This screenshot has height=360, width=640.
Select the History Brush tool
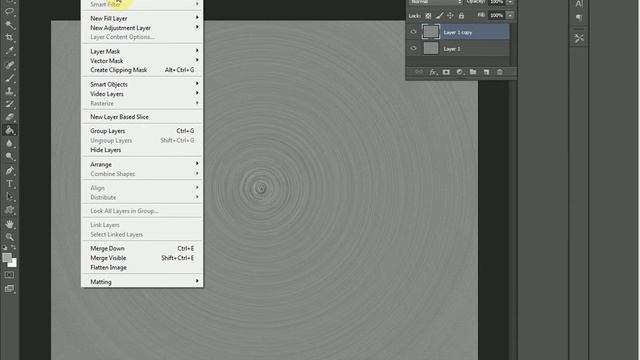[9, 104]
